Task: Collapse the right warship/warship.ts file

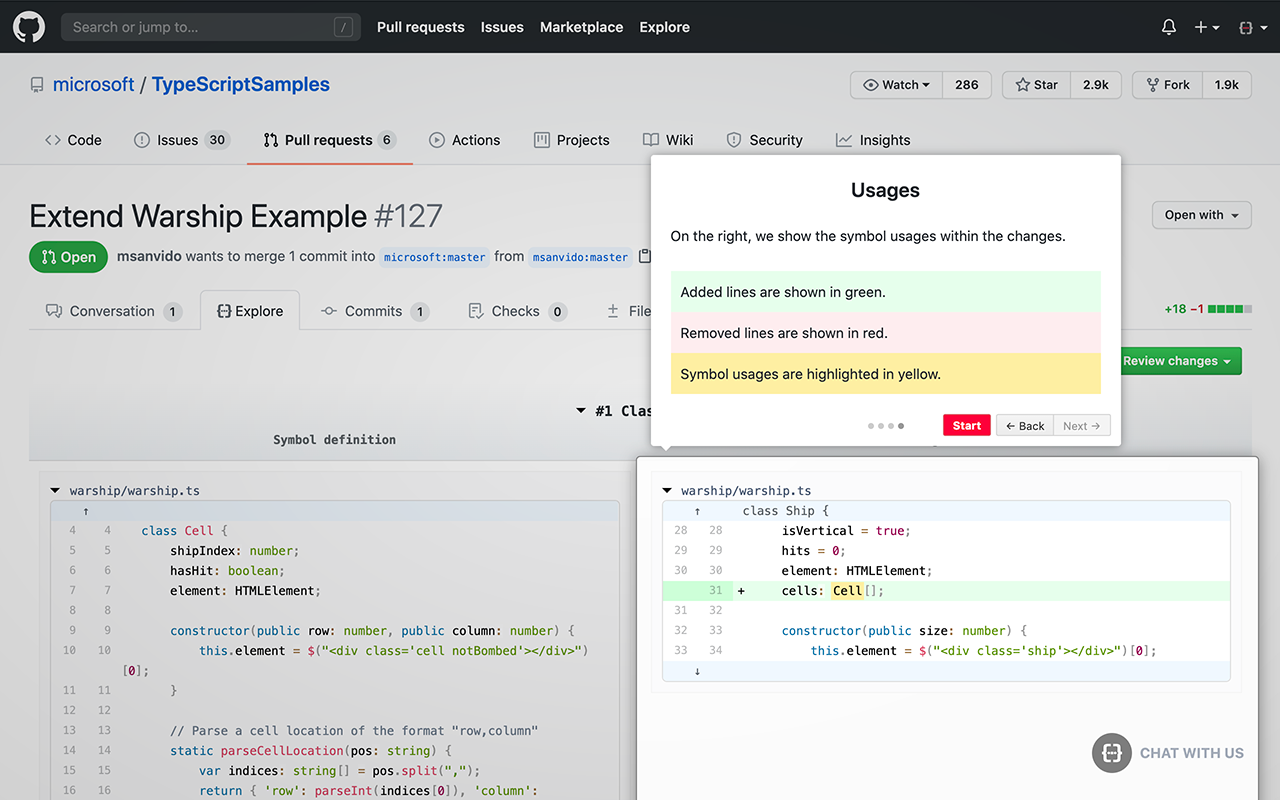Action: coord(667,491)
